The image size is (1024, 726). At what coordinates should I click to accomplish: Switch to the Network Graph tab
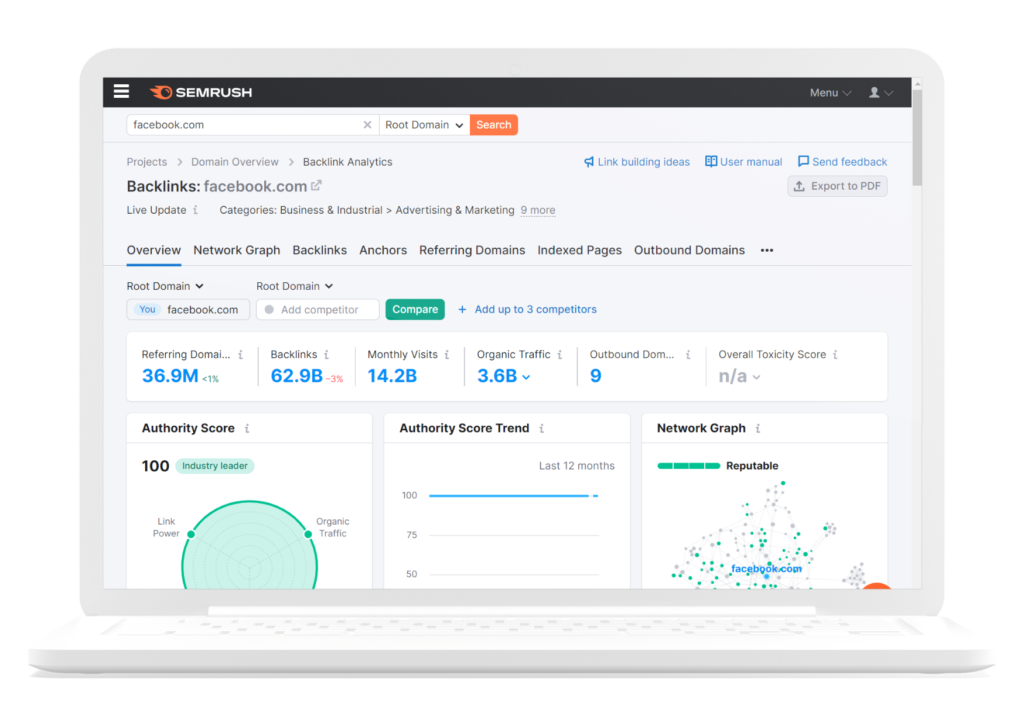236,250
